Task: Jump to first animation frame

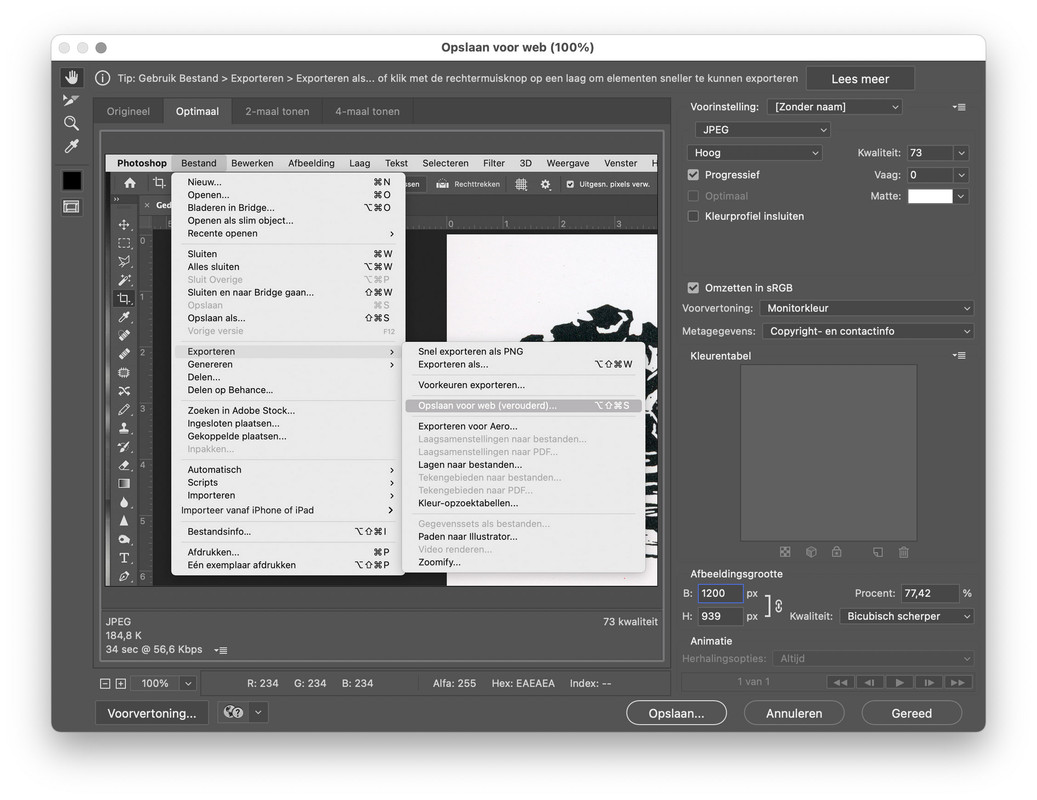Action: point(841,682)
